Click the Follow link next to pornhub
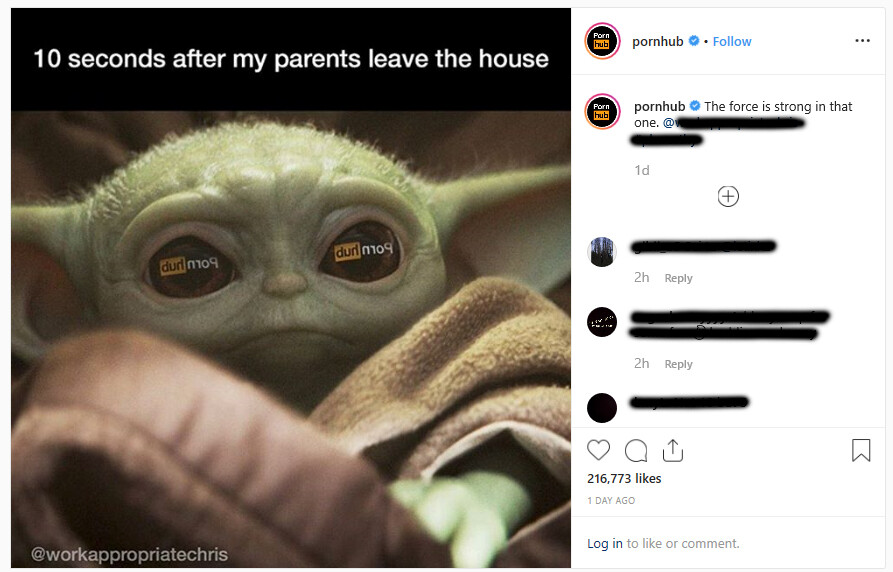Viewport: 893px width, 572px height. [732, 42]
